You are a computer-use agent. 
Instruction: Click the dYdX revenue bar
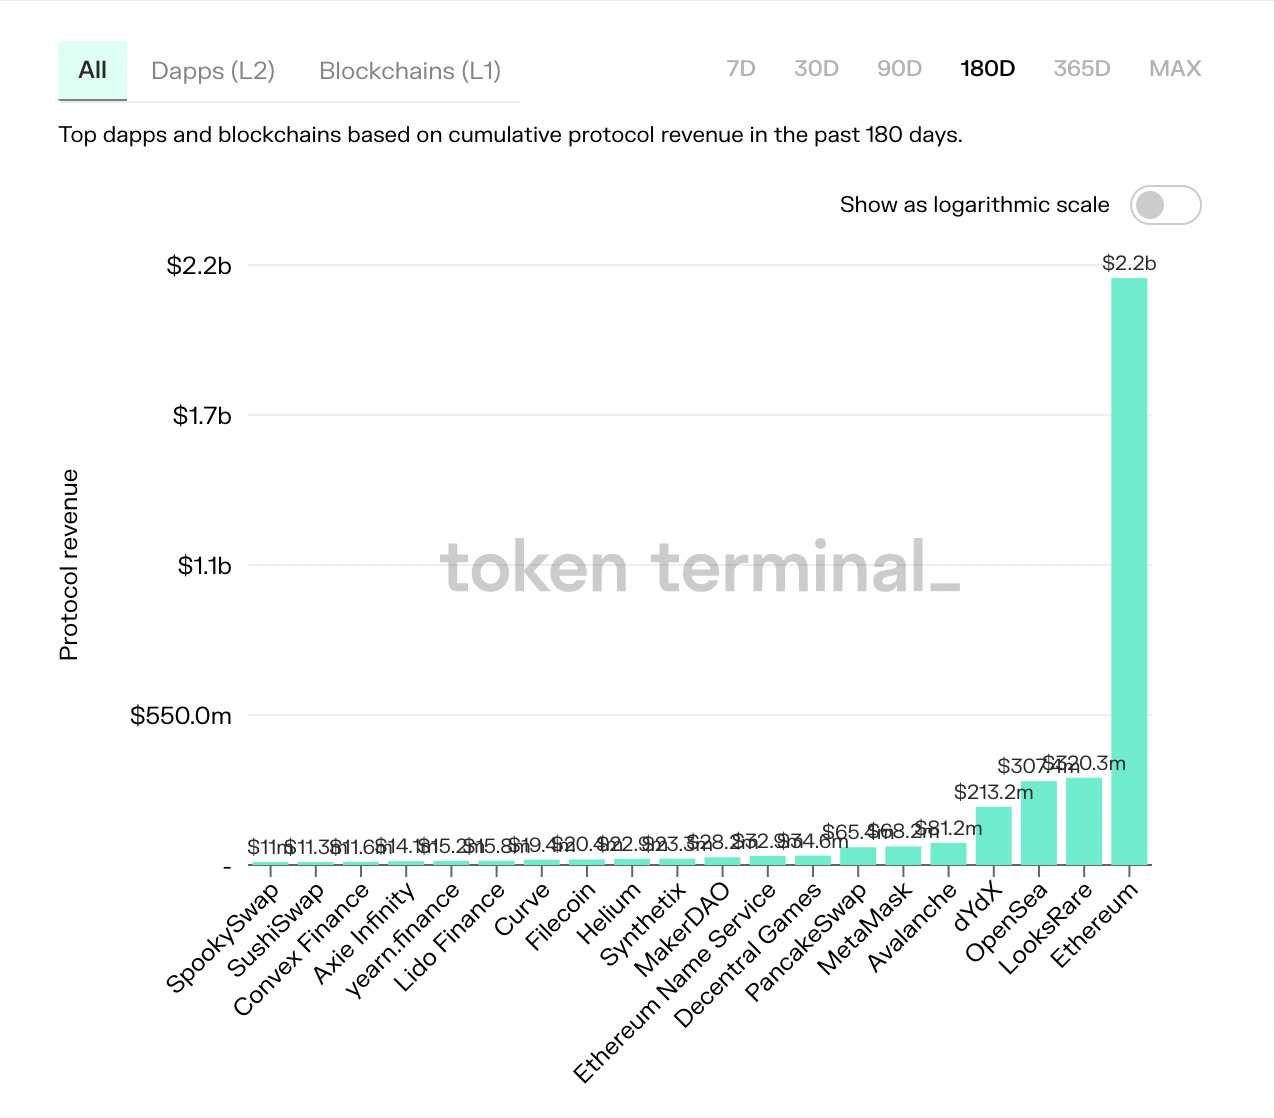(994, 836)
